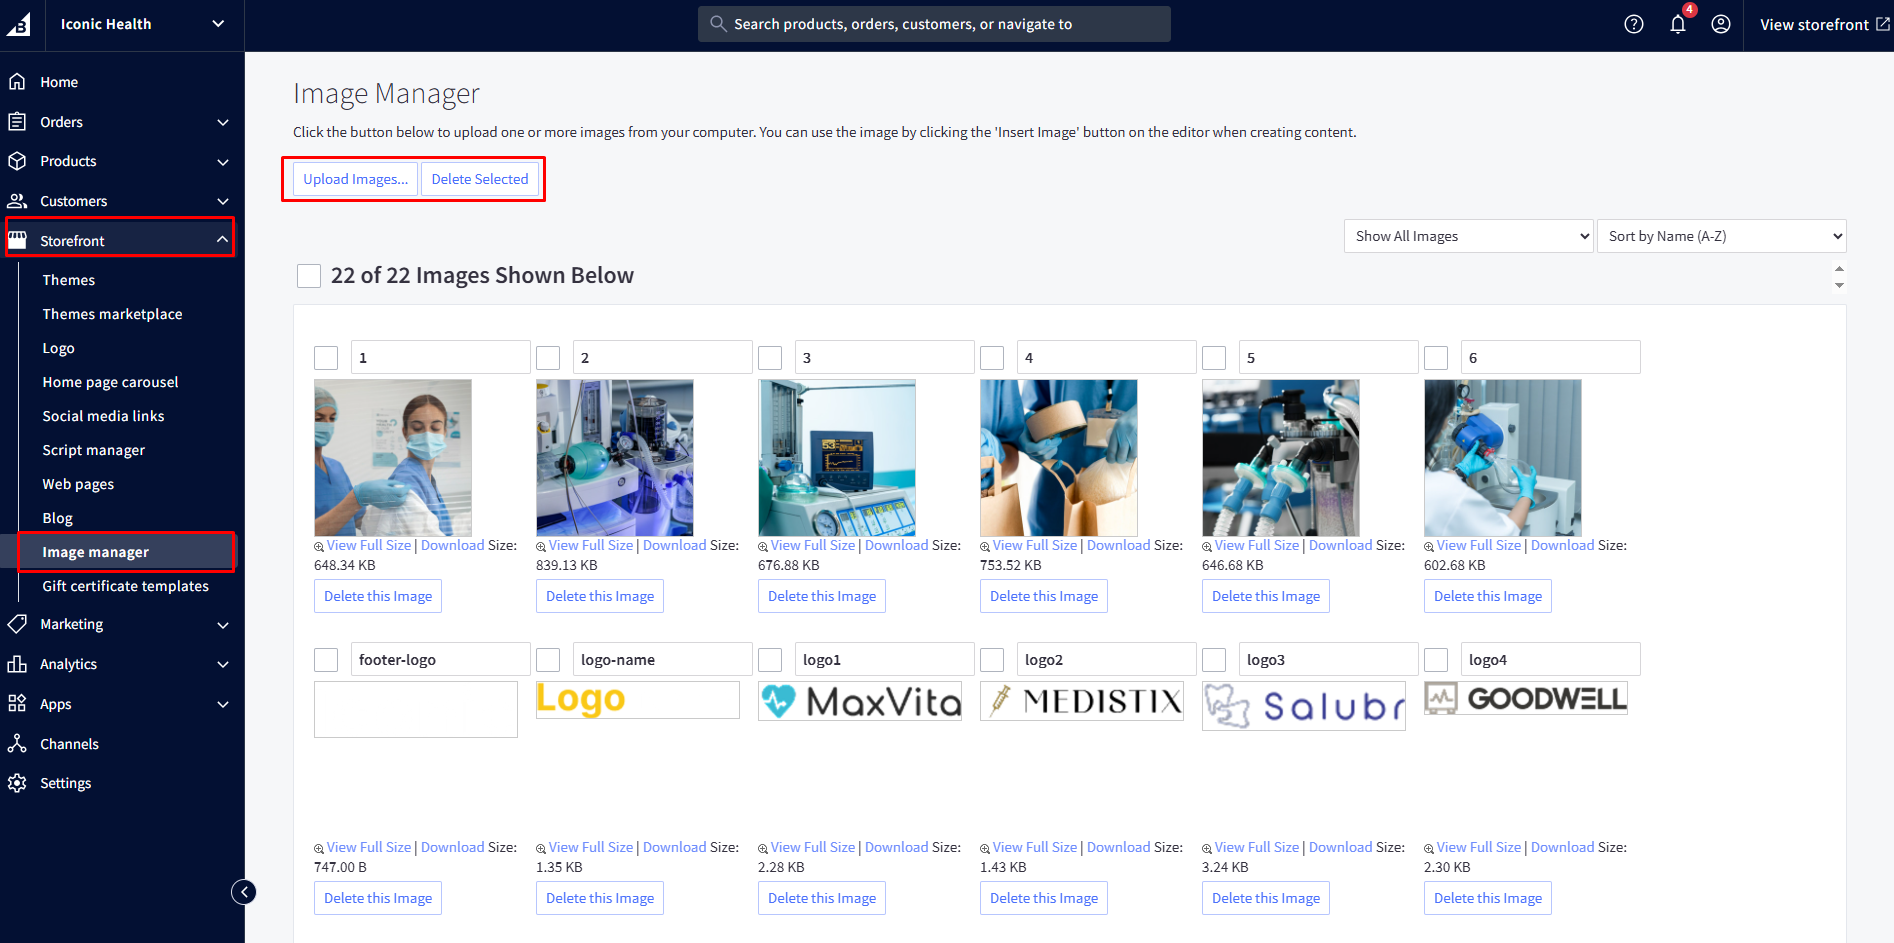This screenshot has width=1894, height=943.
Task: Click the Upload Images button
Action: tap(355, 179)
